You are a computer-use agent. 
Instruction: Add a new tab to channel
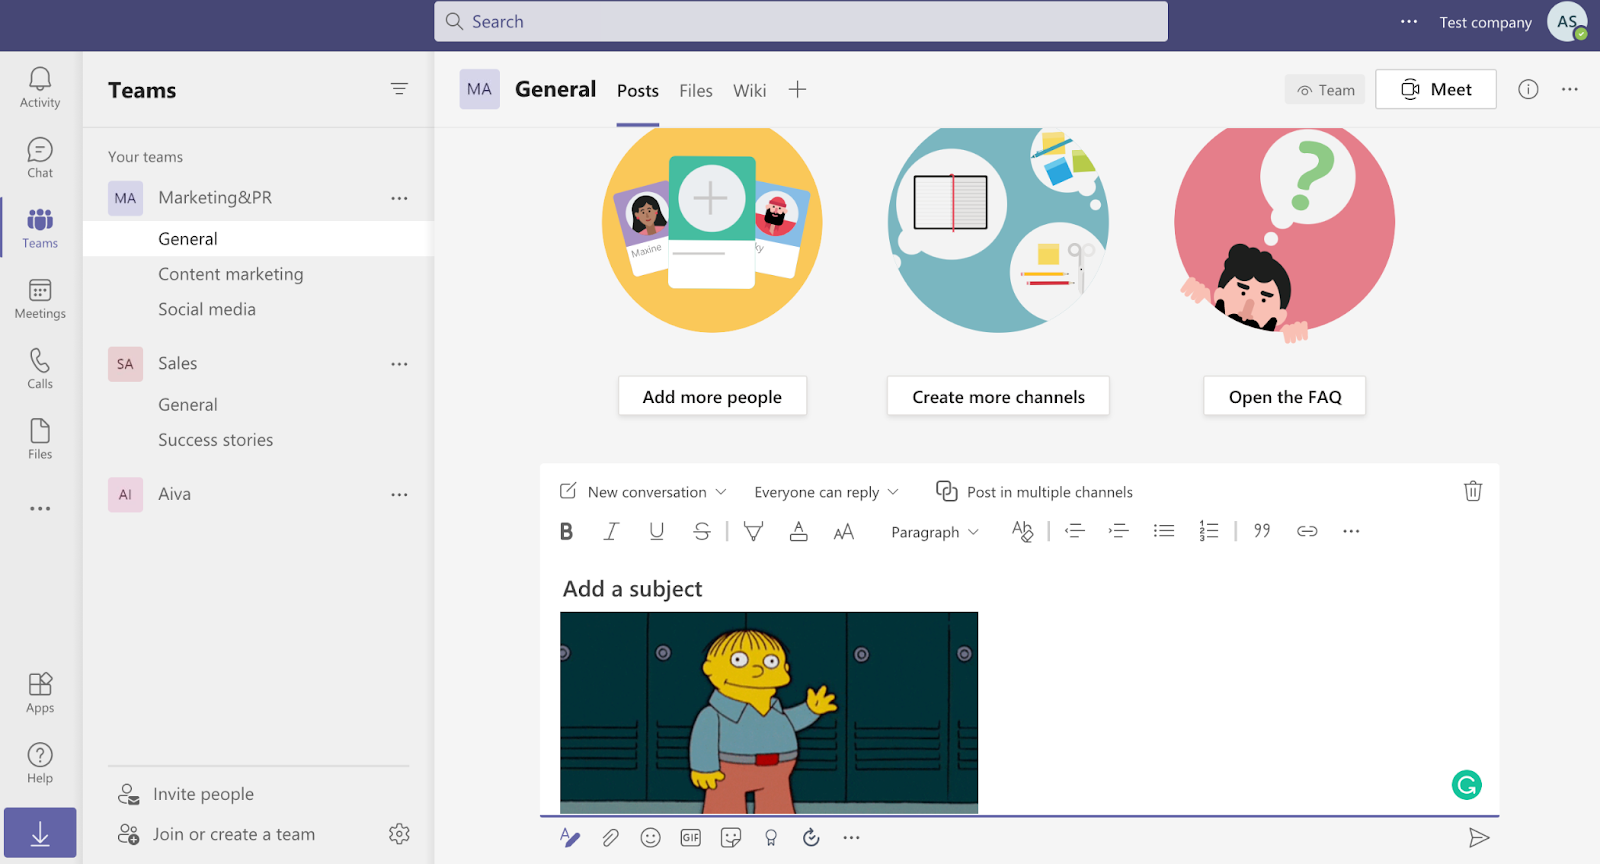click(797, 89)
